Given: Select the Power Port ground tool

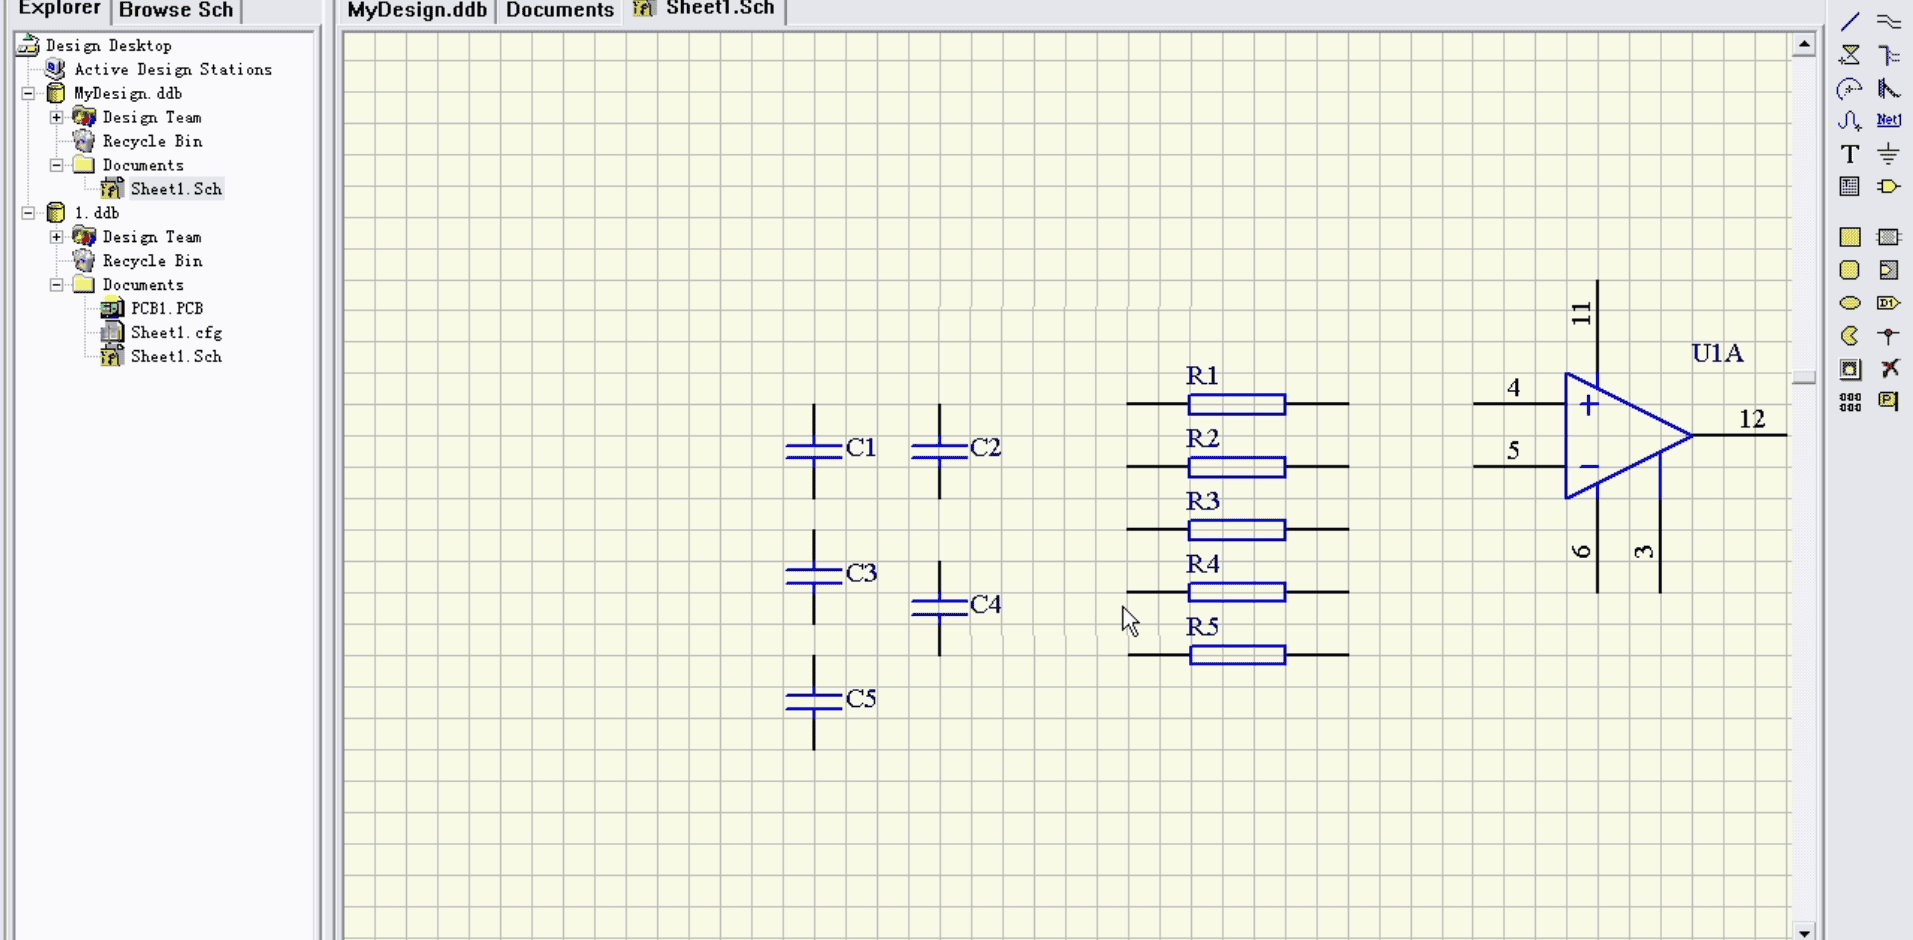Looking at the screenshot, I should coord(1888,154).
